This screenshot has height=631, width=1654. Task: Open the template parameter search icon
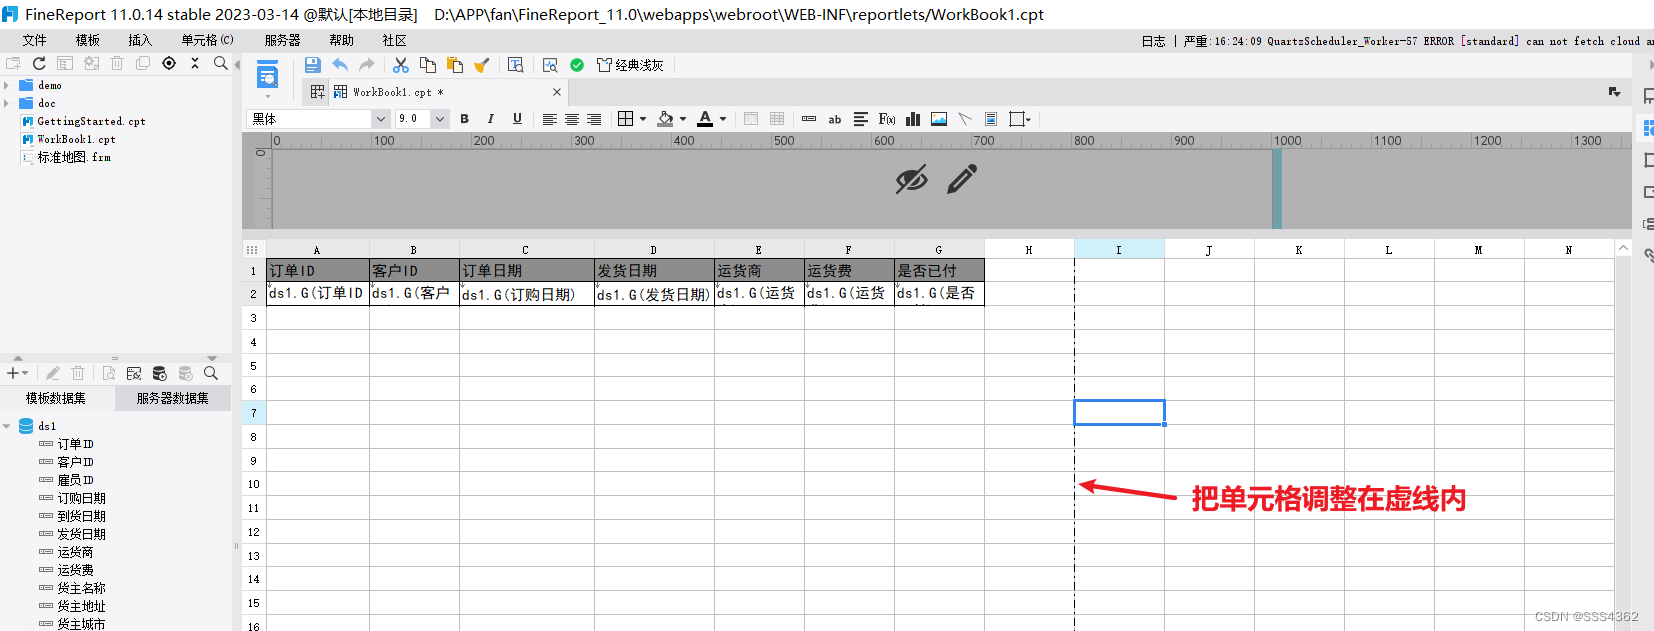coord(516,65)
